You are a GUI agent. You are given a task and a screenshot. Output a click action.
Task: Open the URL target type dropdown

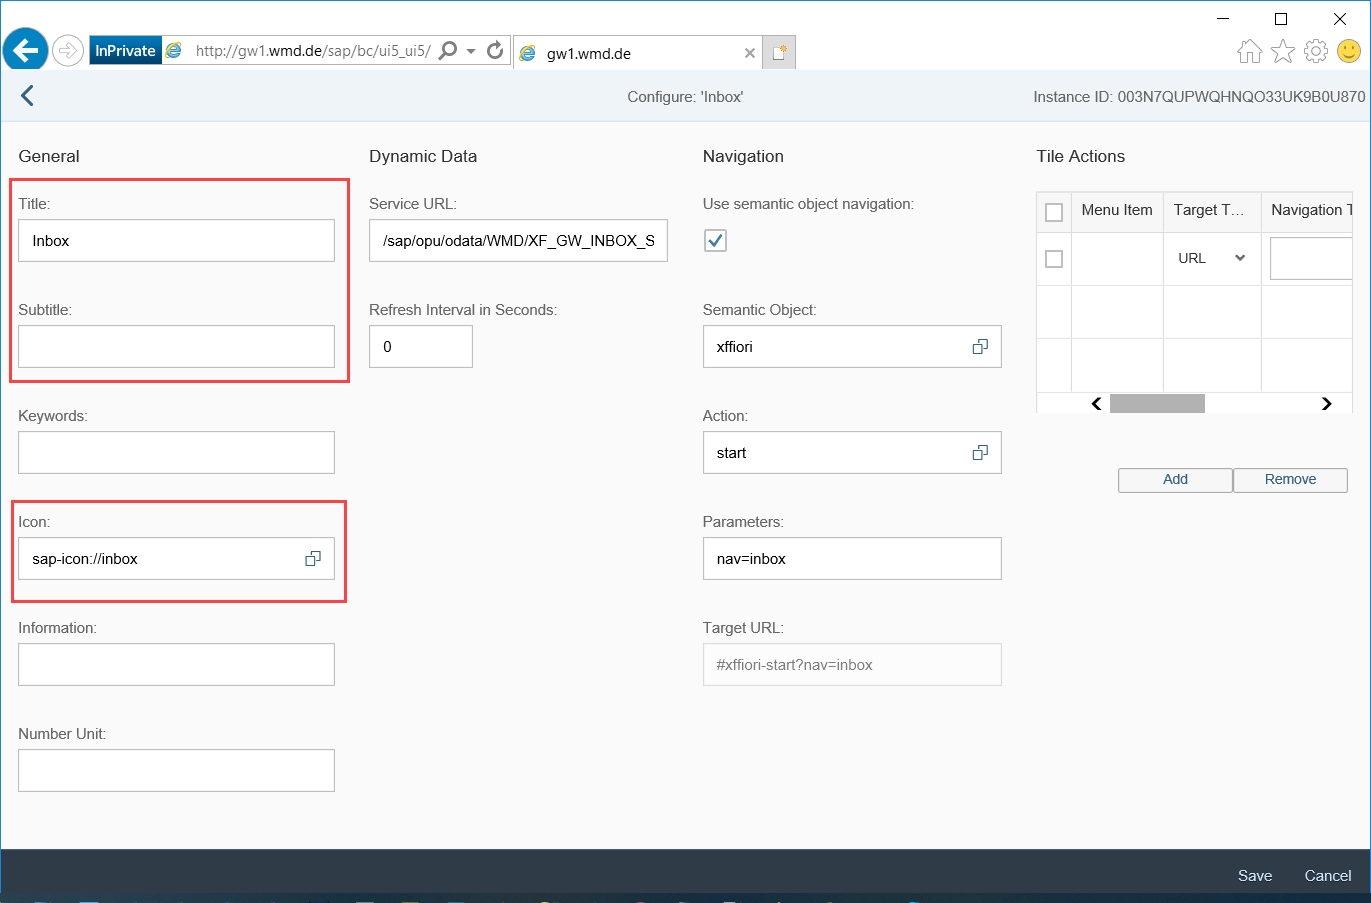(1211, 258)
